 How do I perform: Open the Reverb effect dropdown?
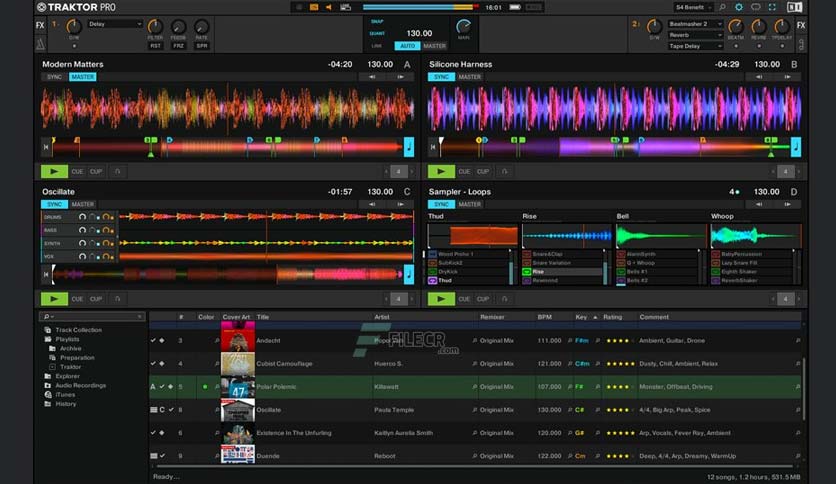coord(695,35)
